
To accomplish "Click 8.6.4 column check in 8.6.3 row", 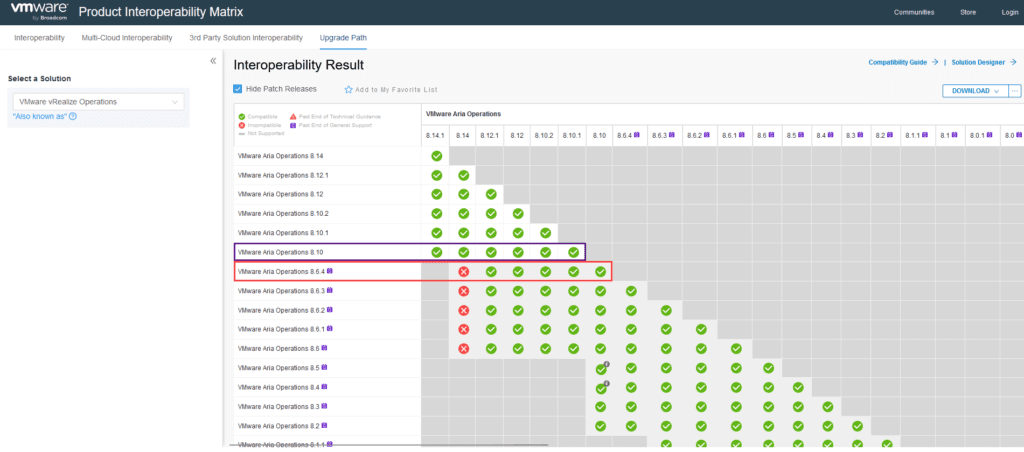I will pyautogui.click(x=631, y=291).
